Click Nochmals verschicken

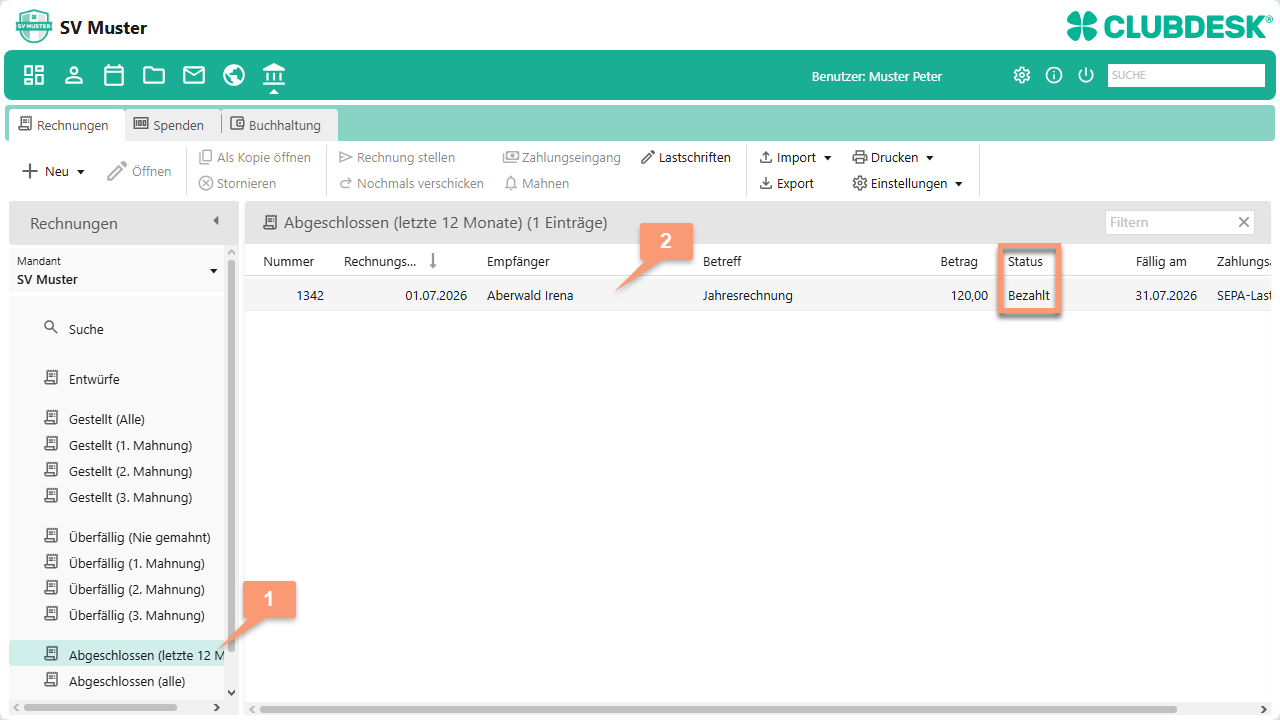point(411,183)
